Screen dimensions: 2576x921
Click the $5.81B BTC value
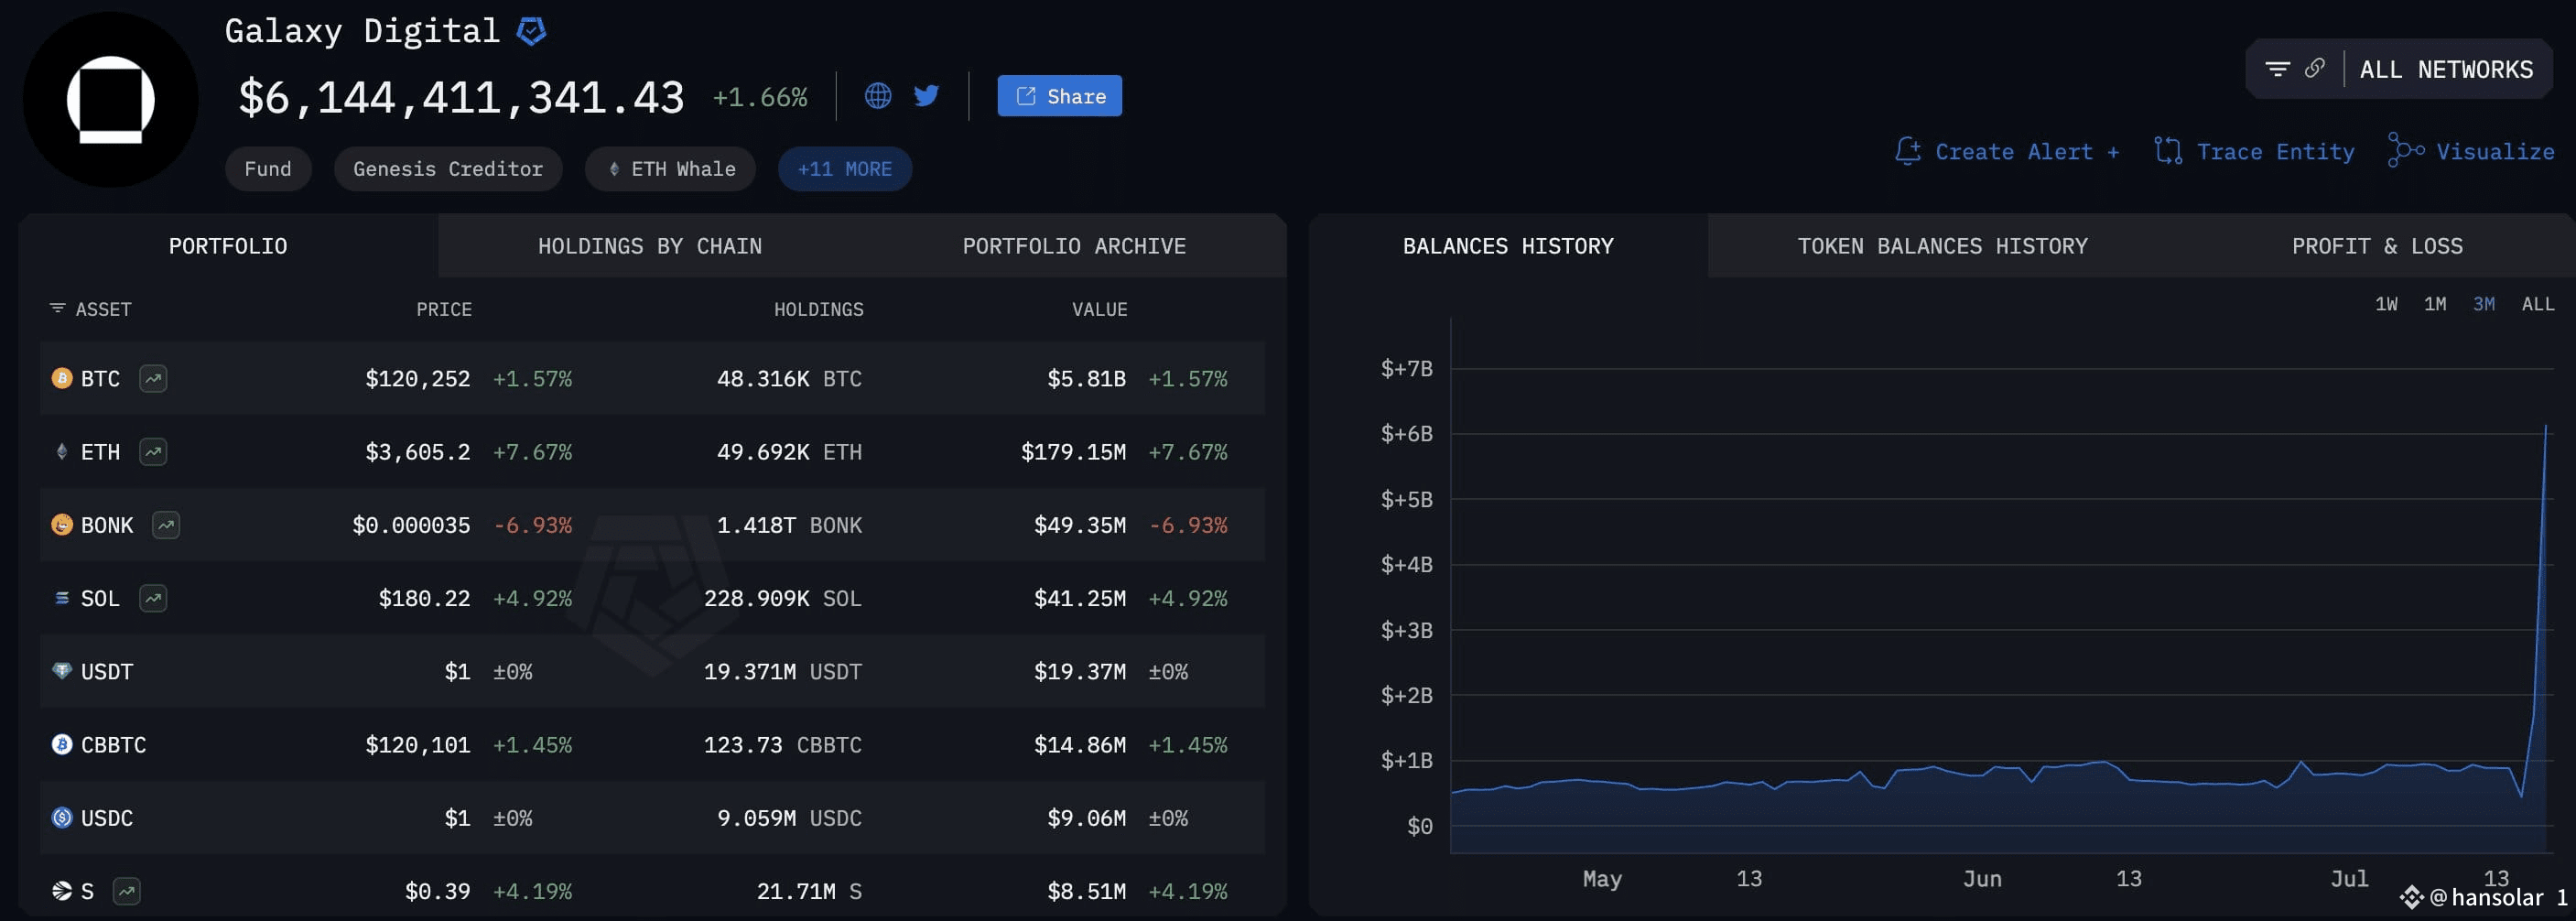click(1086, 379)
